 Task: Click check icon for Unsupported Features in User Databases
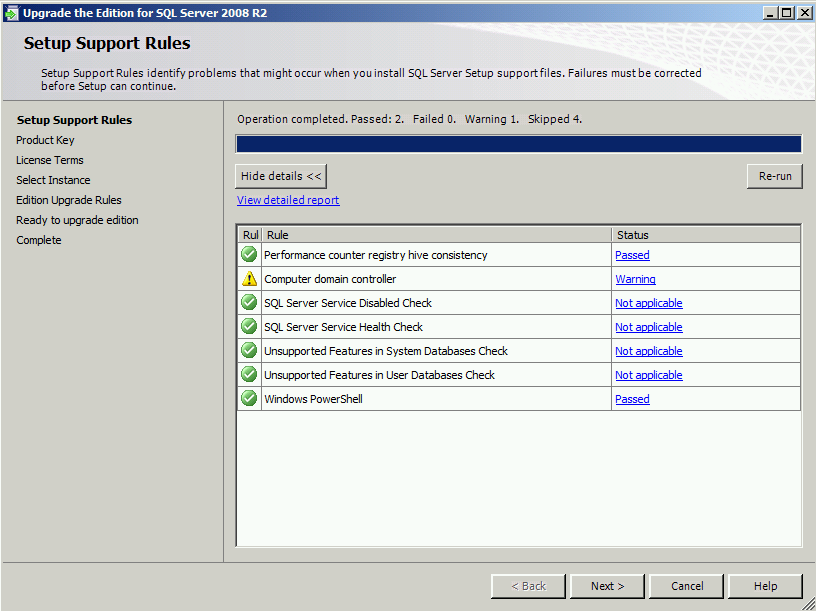point(249,374)
